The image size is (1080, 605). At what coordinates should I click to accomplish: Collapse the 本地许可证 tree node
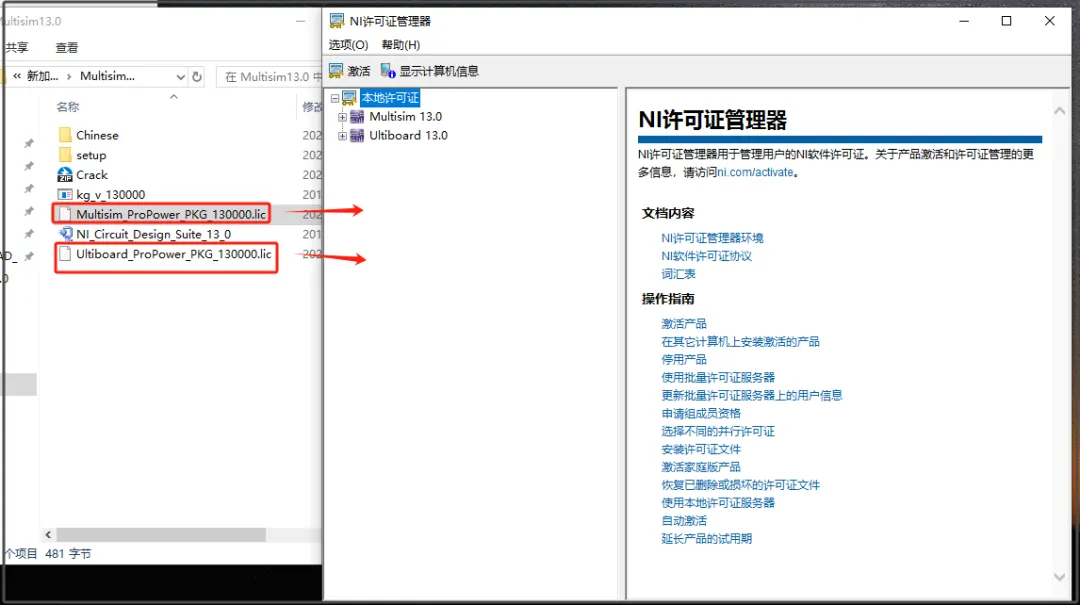(x=335, y=98)
